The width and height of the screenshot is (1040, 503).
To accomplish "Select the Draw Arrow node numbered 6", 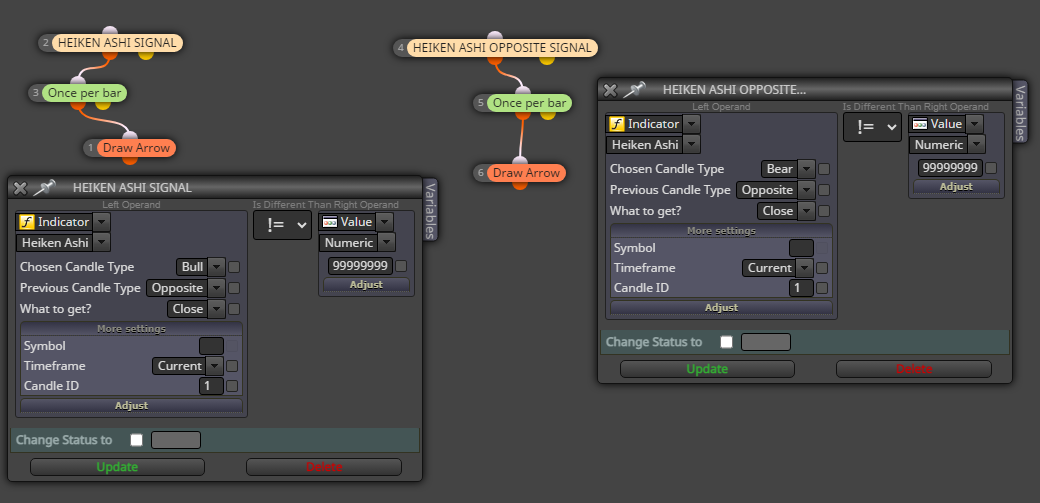I will 526,173.
